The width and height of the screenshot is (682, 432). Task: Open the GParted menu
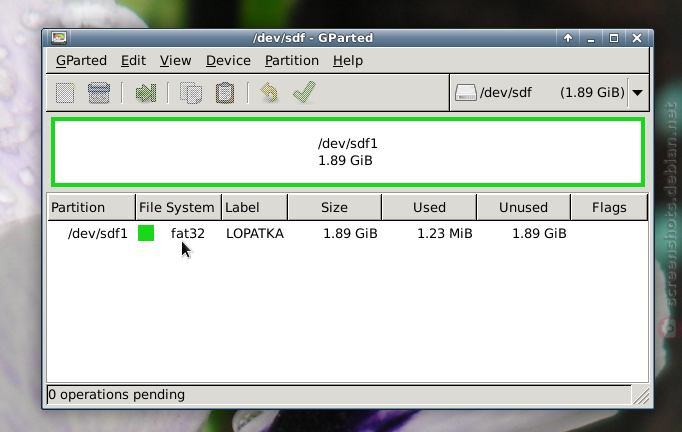tap(81, 60)
